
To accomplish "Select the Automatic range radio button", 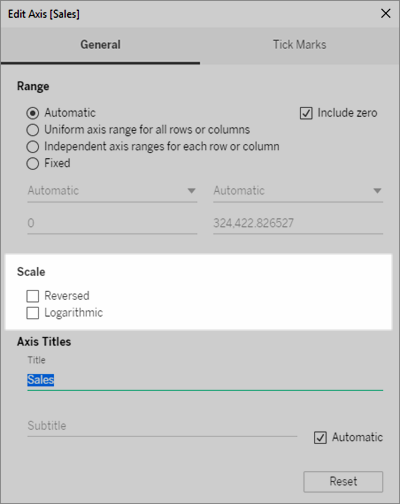I will (x=33, y=113).
